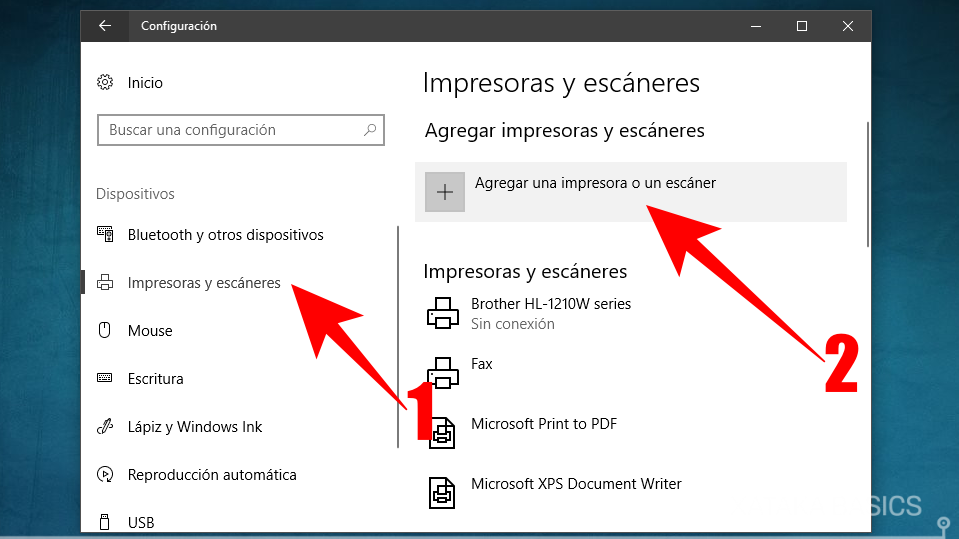This screenshot has height=539, width=959.
Task: Click the search magnifier icon
Action: click(370, 130)
